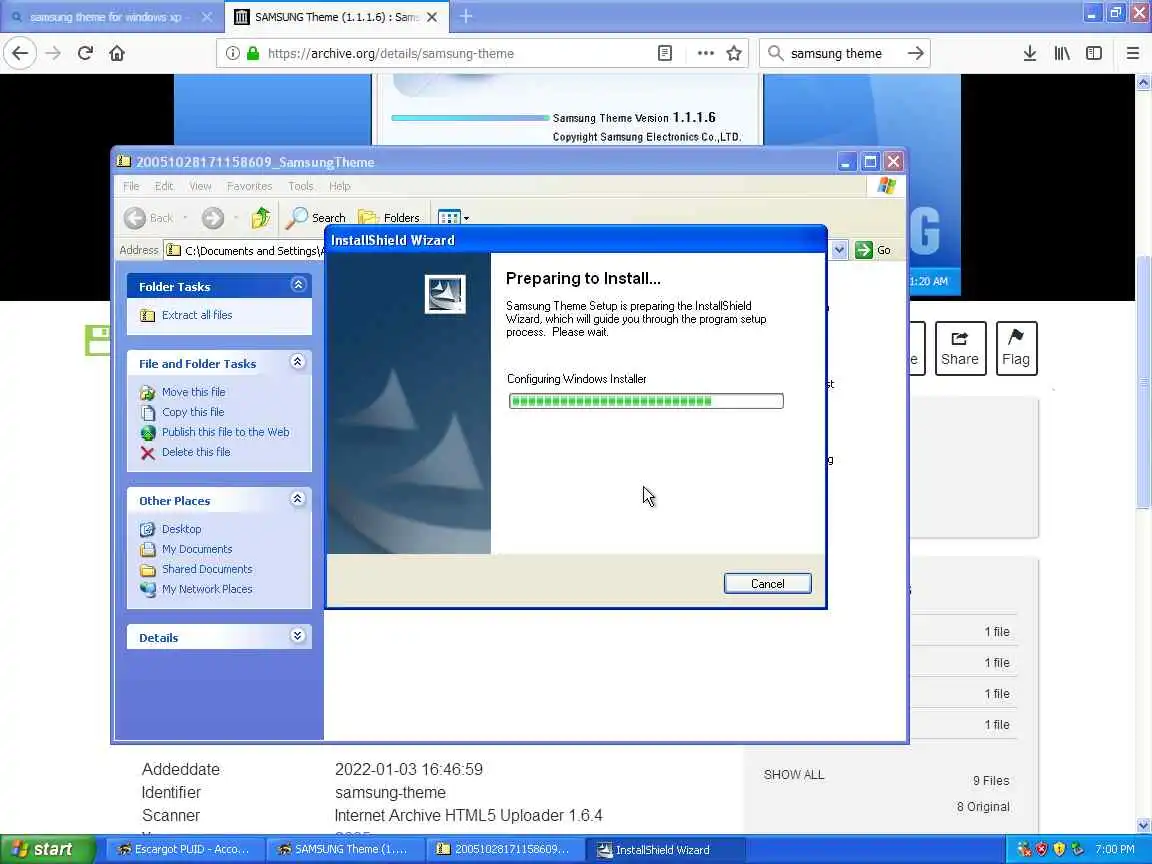Click Explorer Search toolbar button

pyautogui.click(x=315, y=217)
